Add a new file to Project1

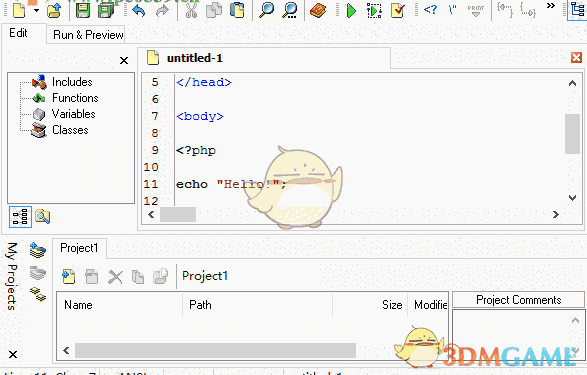[69, 277]
